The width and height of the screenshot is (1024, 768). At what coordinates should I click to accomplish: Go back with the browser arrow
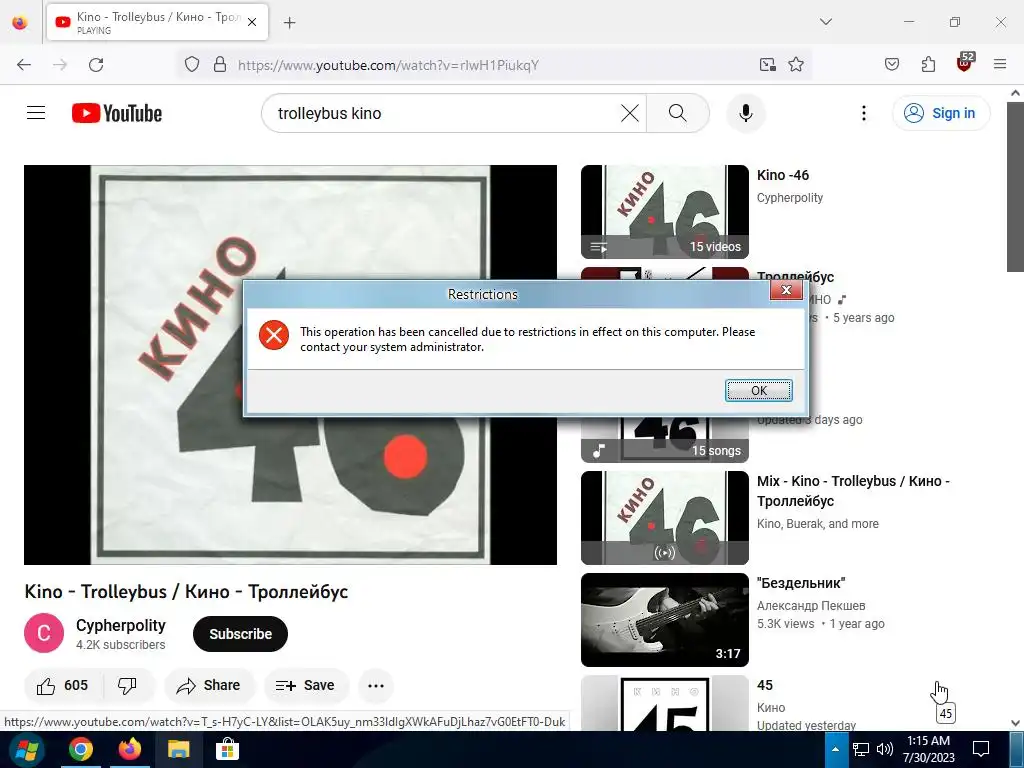click(x=24, y=65)
